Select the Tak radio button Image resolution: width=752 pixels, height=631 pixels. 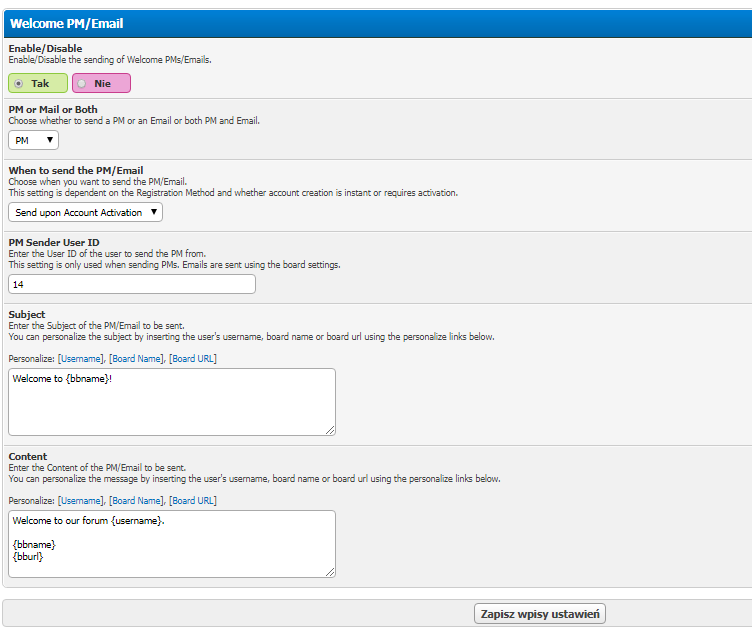tap(18, 83)
